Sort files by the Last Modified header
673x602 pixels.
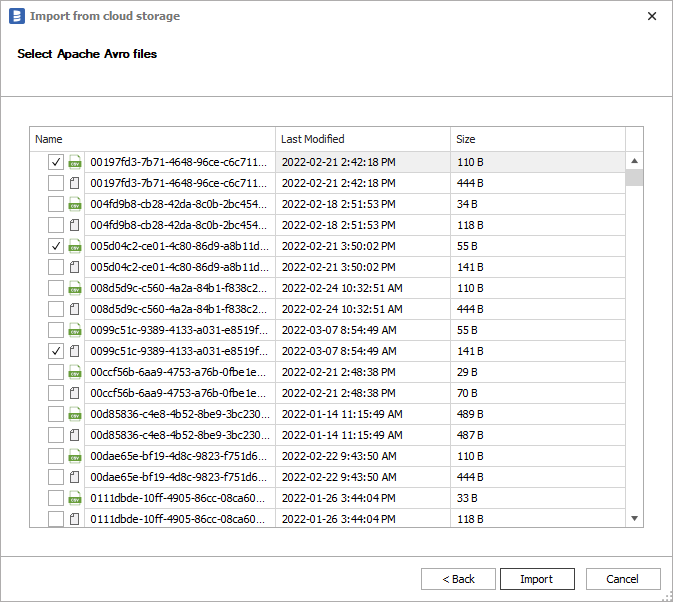tap(362, 139)
